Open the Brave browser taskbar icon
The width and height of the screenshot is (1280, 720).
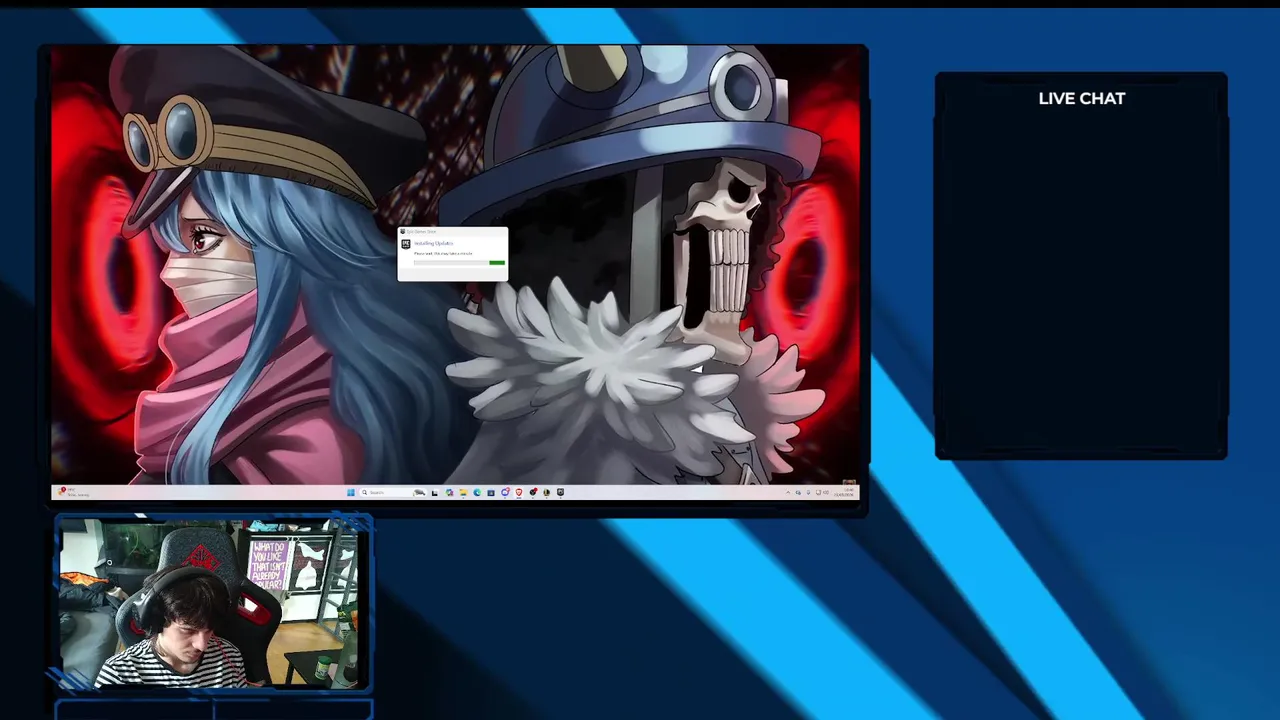(519, 492)
